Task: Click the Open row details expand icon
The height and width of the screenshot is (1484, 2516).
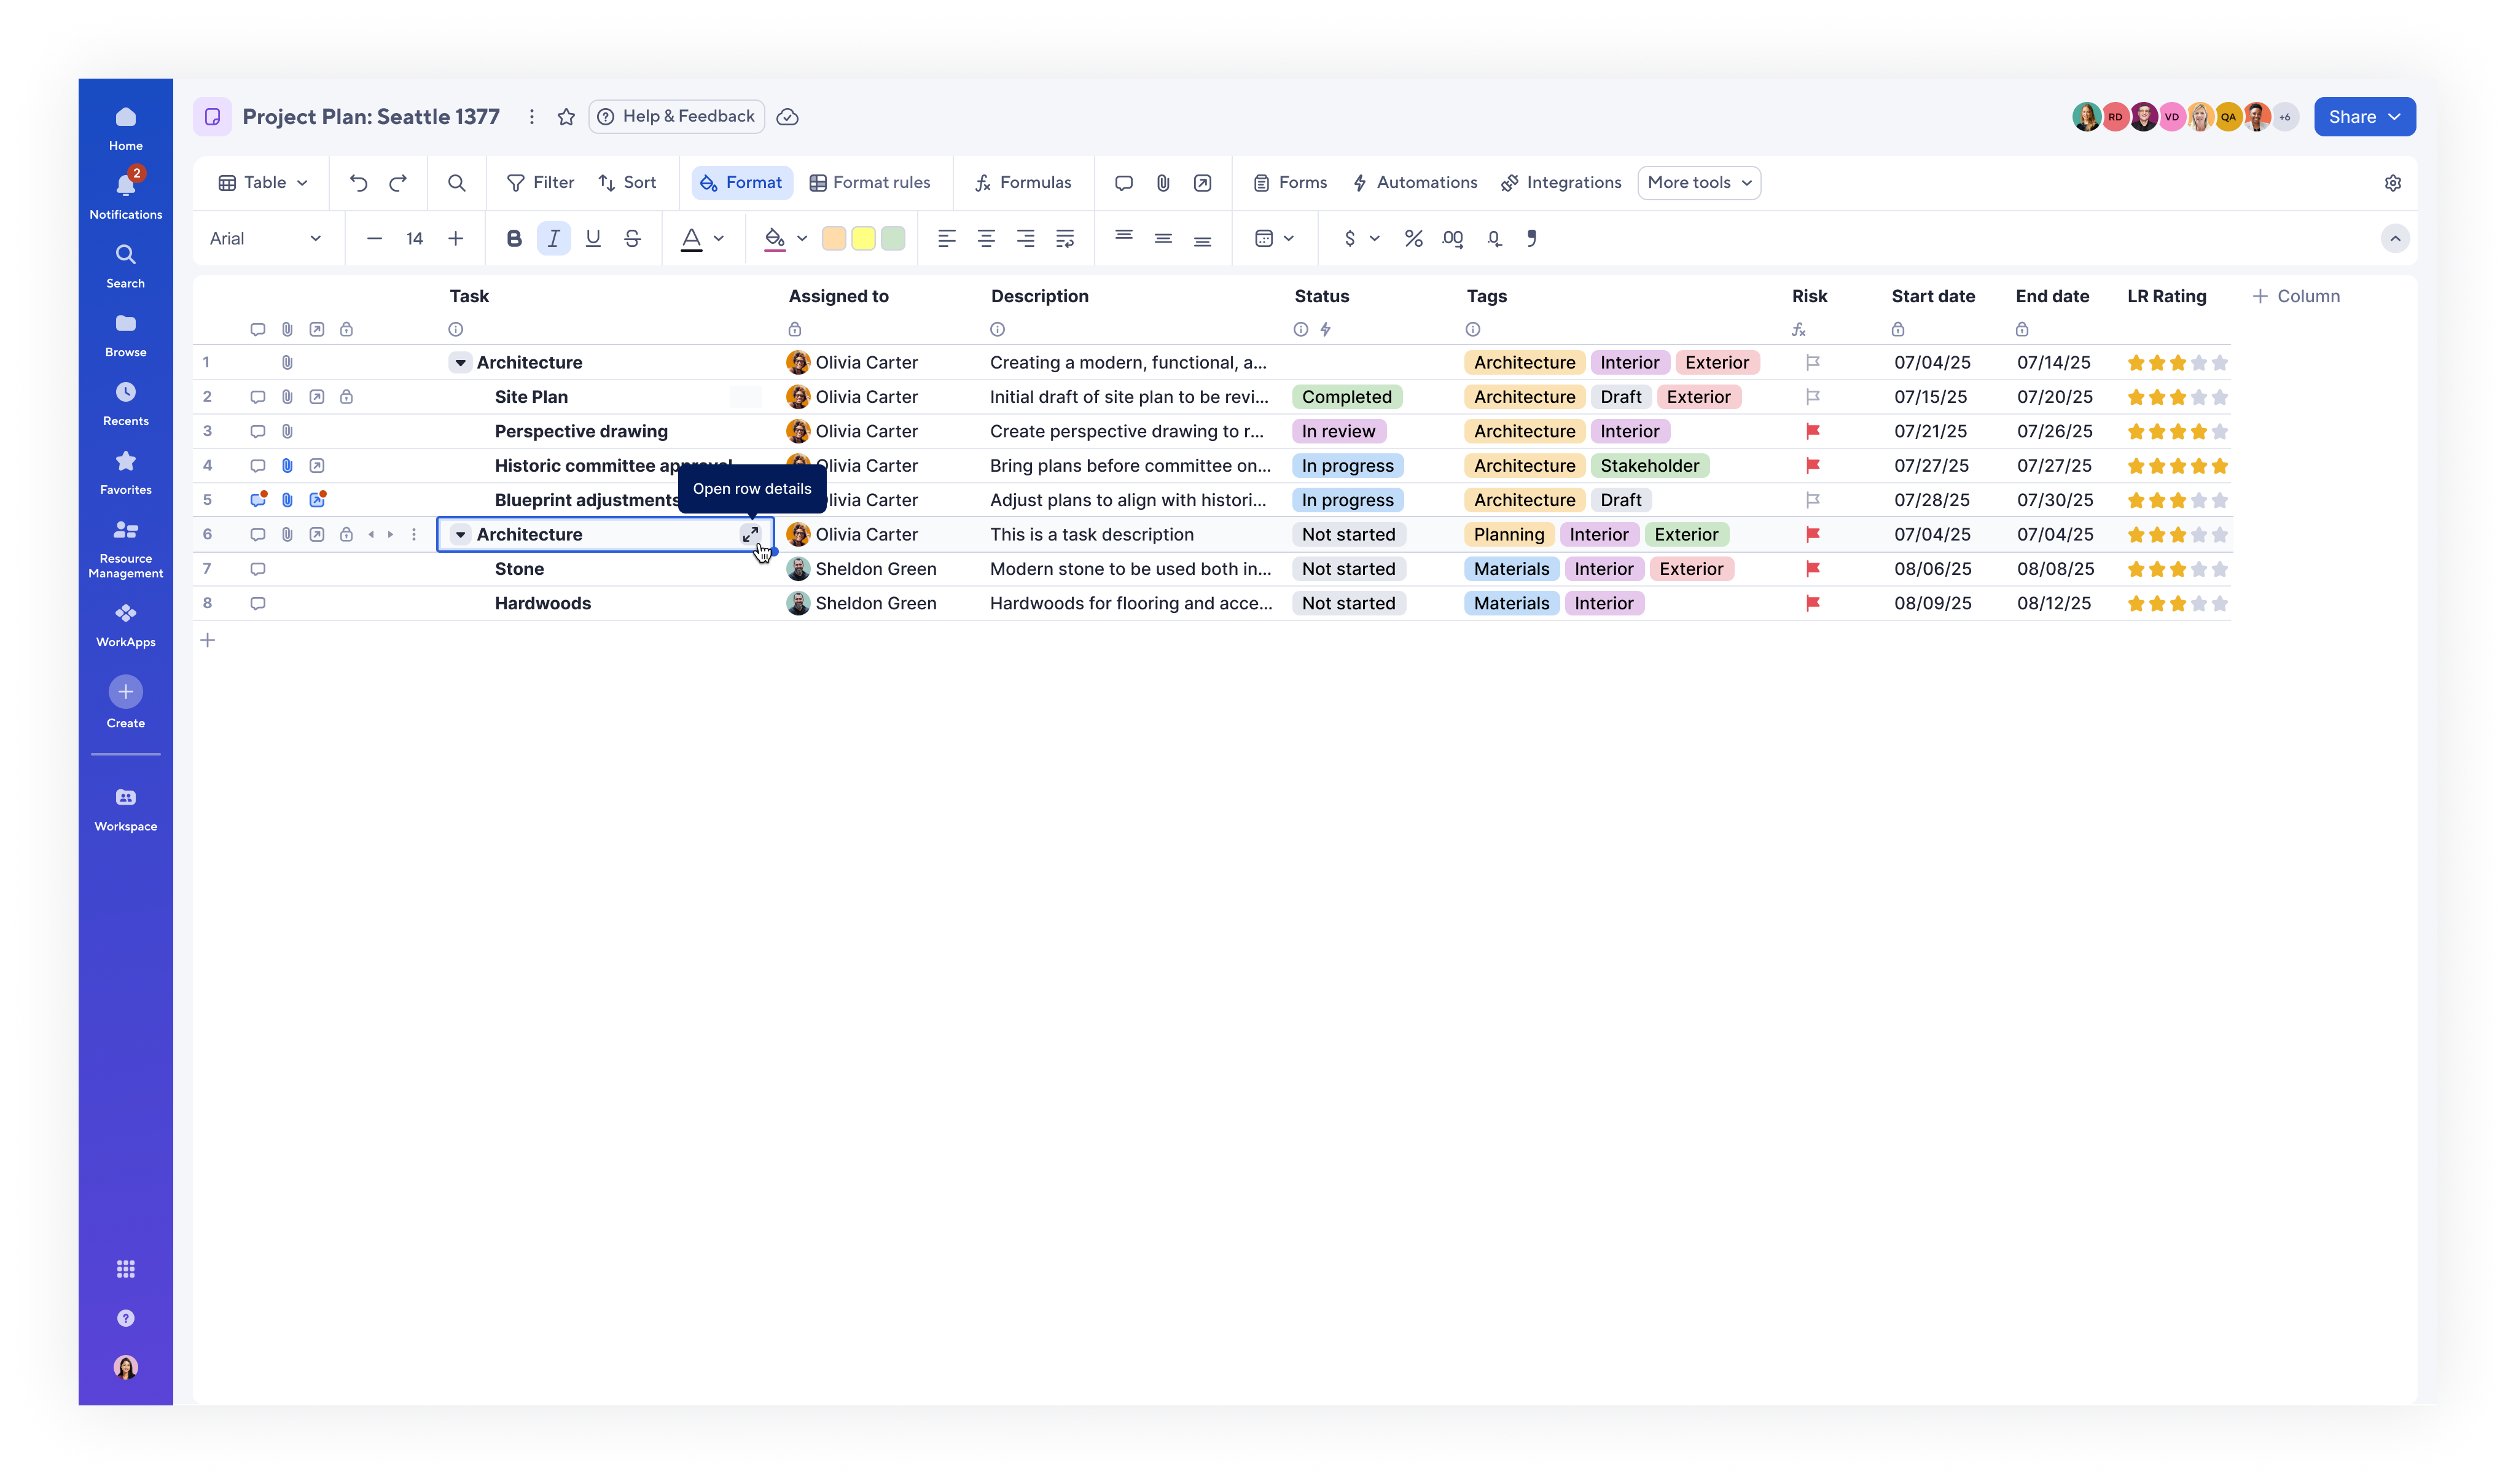Action: (x=750, y=534)
